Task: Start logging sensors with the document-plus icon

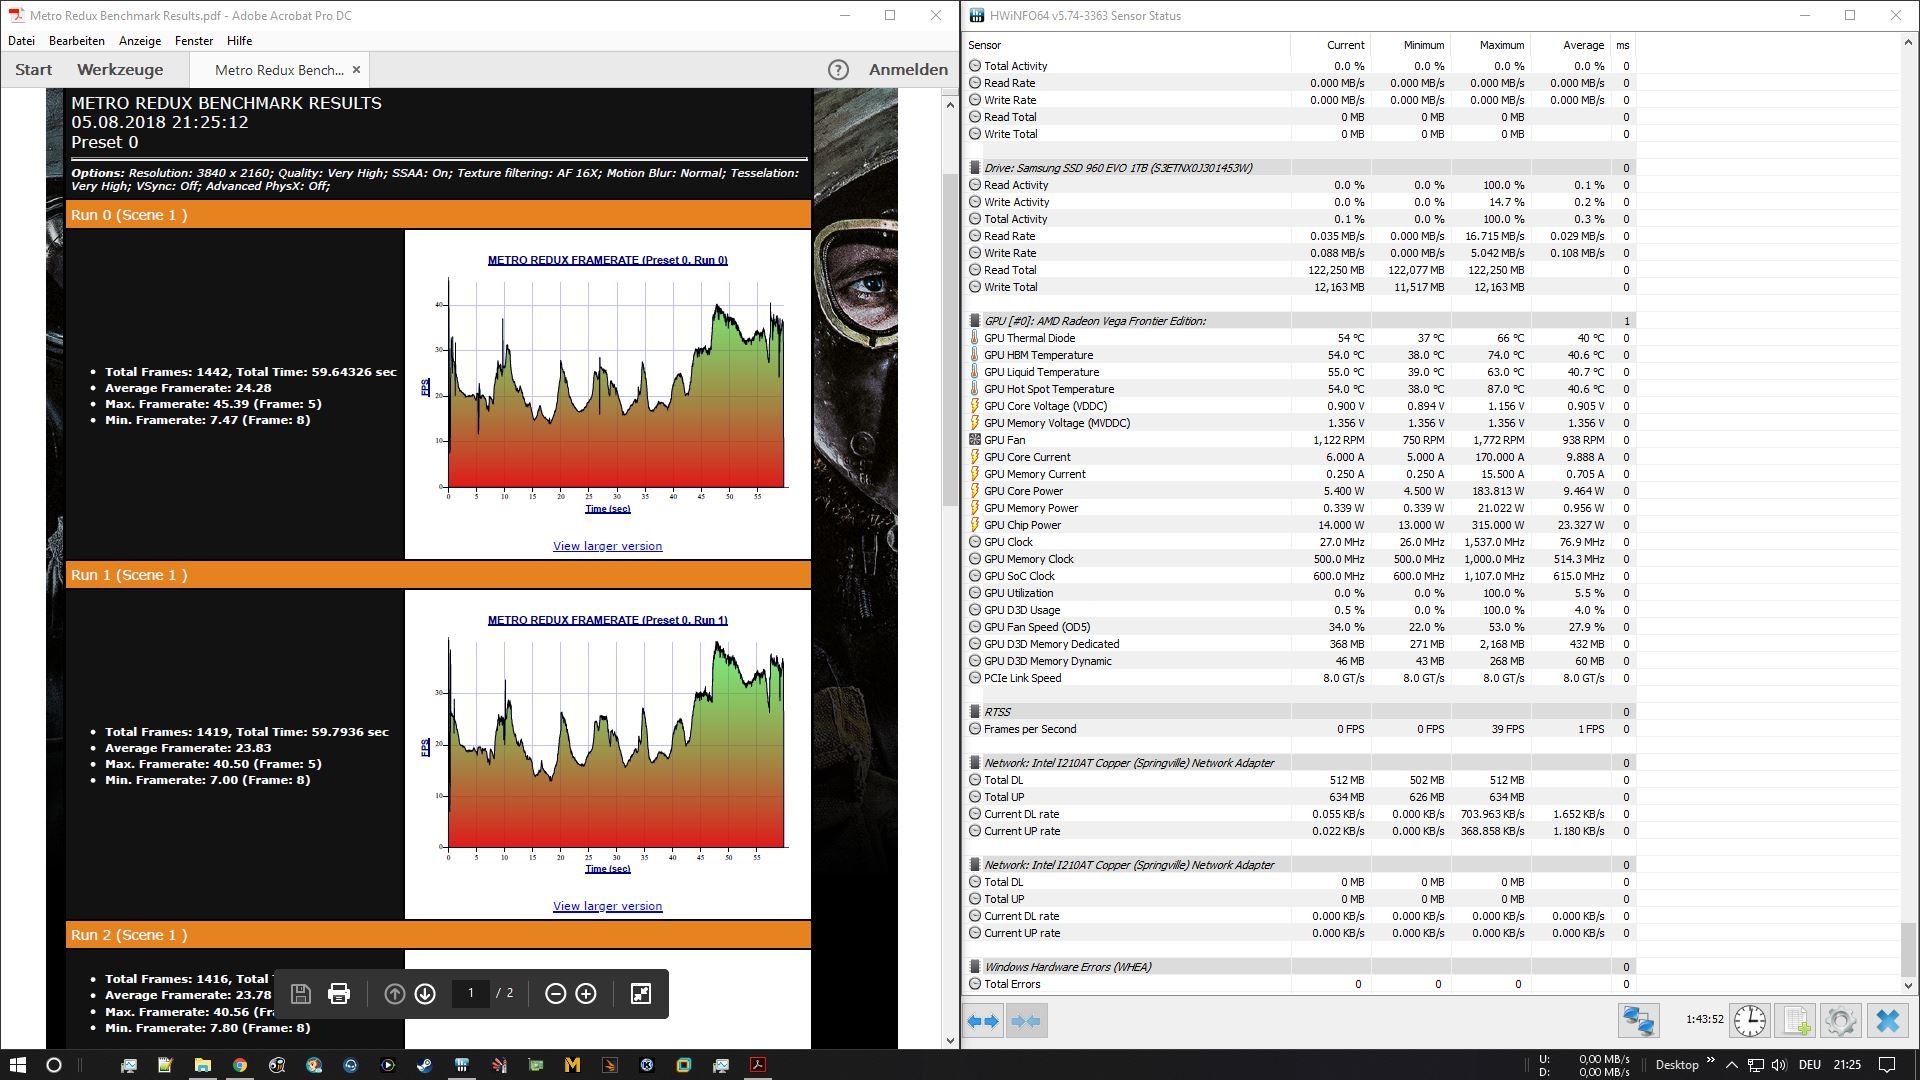Action: pyautogui.click(x=1795, y=1021)
